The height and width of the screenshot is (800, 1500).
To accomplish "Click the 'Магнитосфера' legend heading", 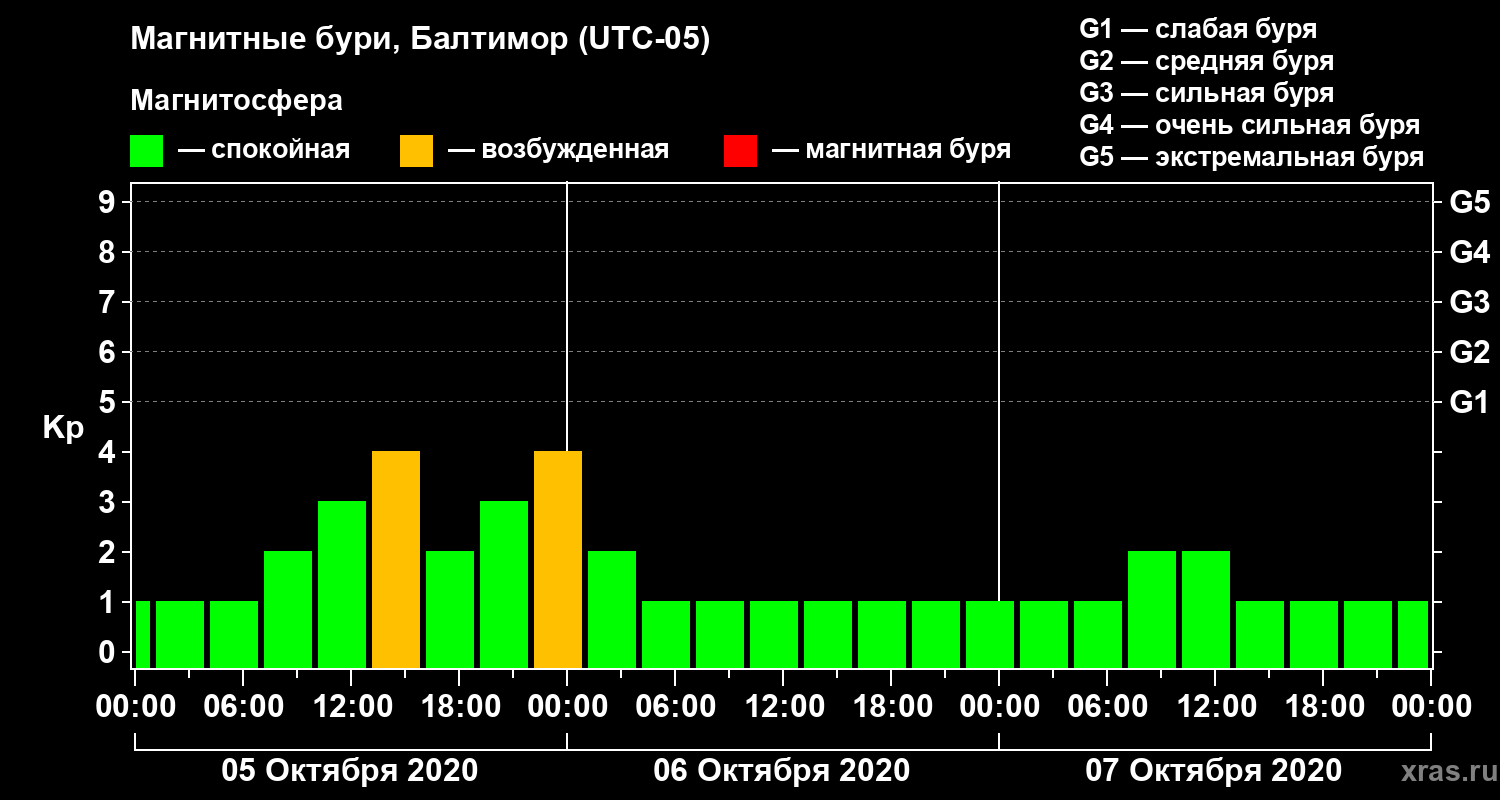I will pyautogui.click(x=236, y=101).
